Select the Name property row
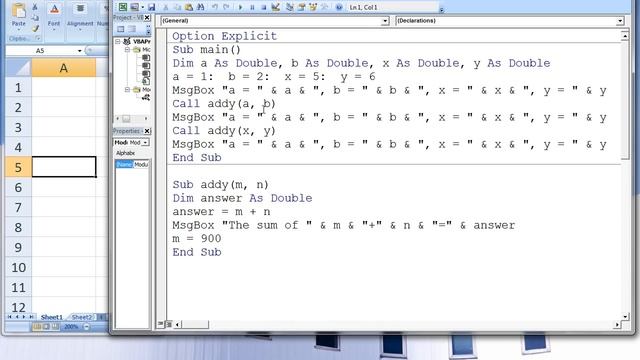 pyautogui.click(x=132, y=164)
